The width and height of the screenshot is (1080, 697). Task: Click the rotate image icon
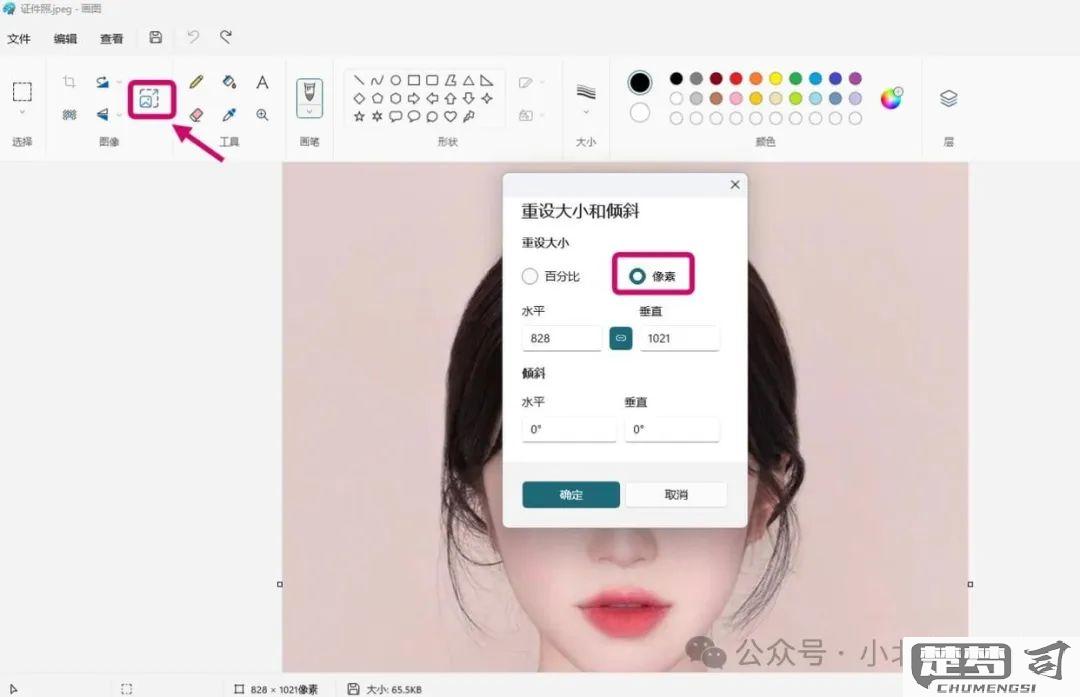tap(103, 82)
